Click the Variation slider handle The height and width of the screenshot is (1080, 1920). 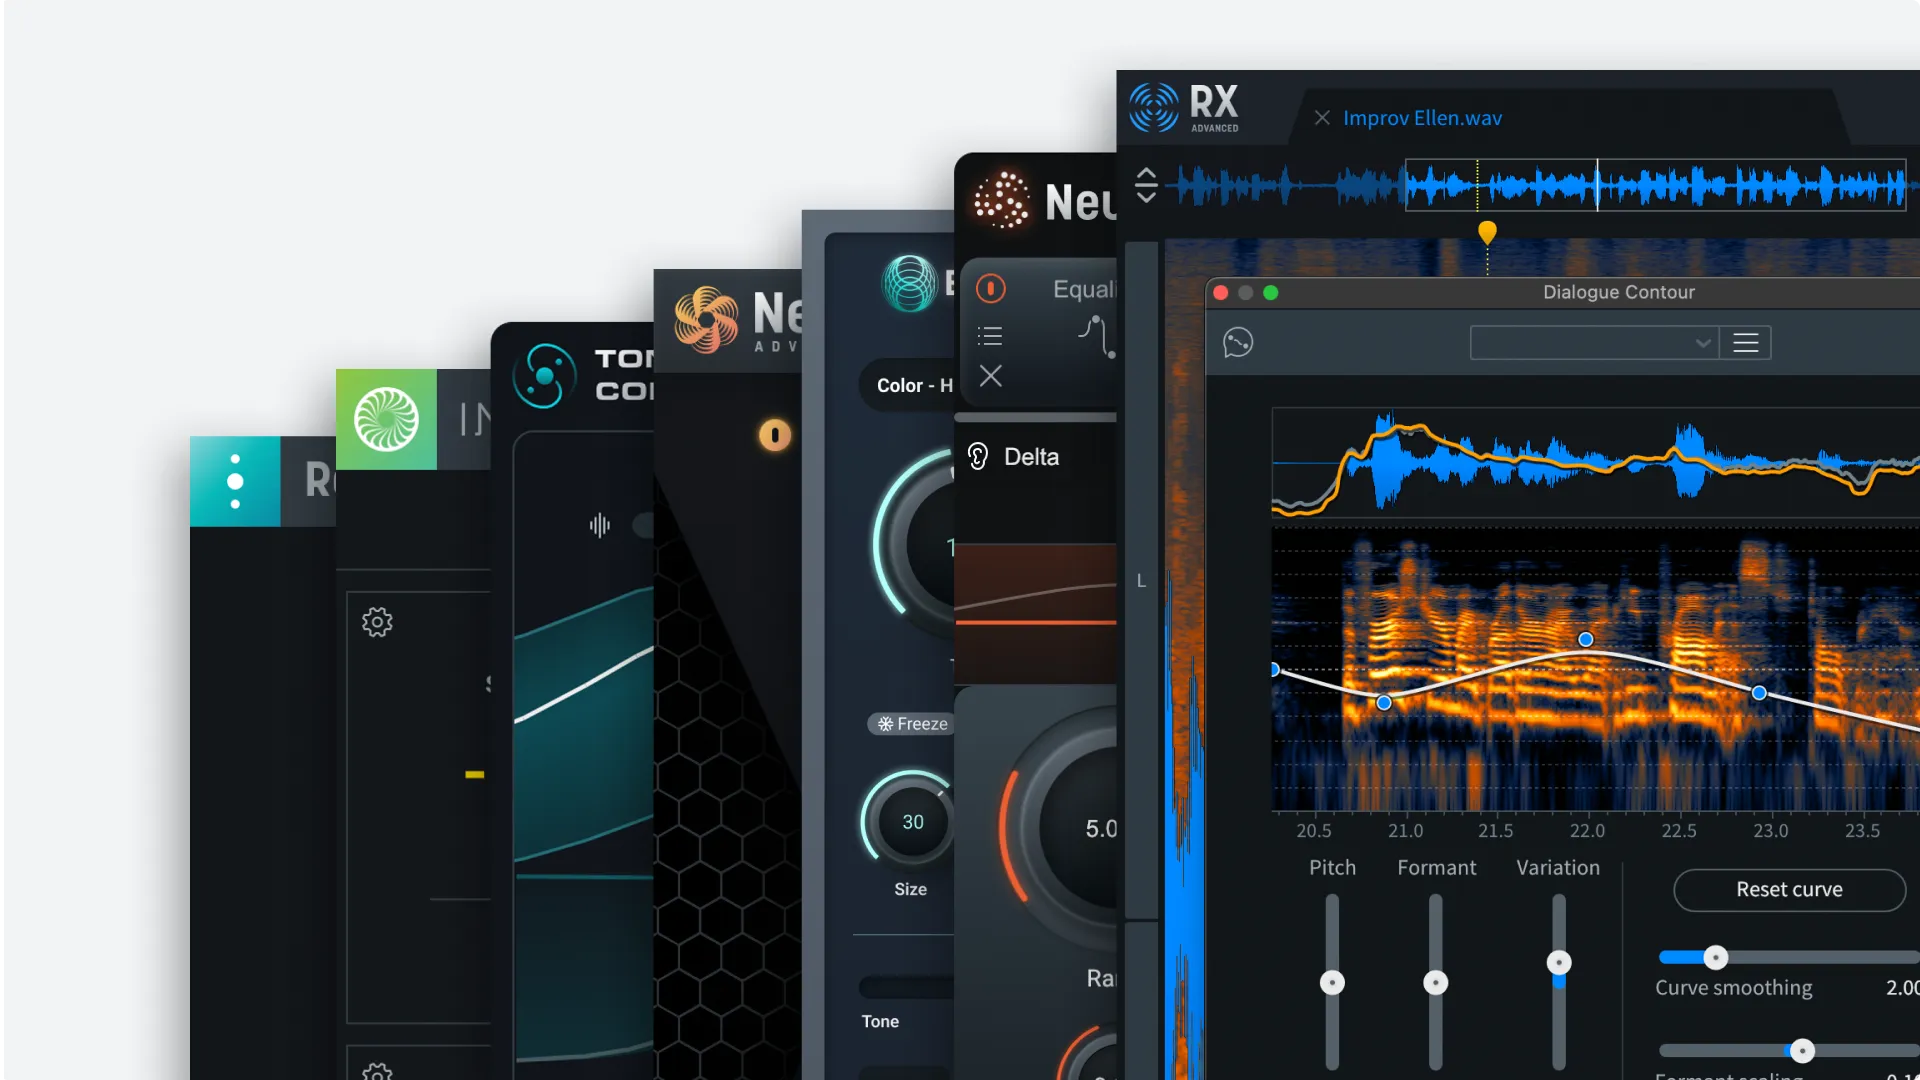(x=1557, y=962)
